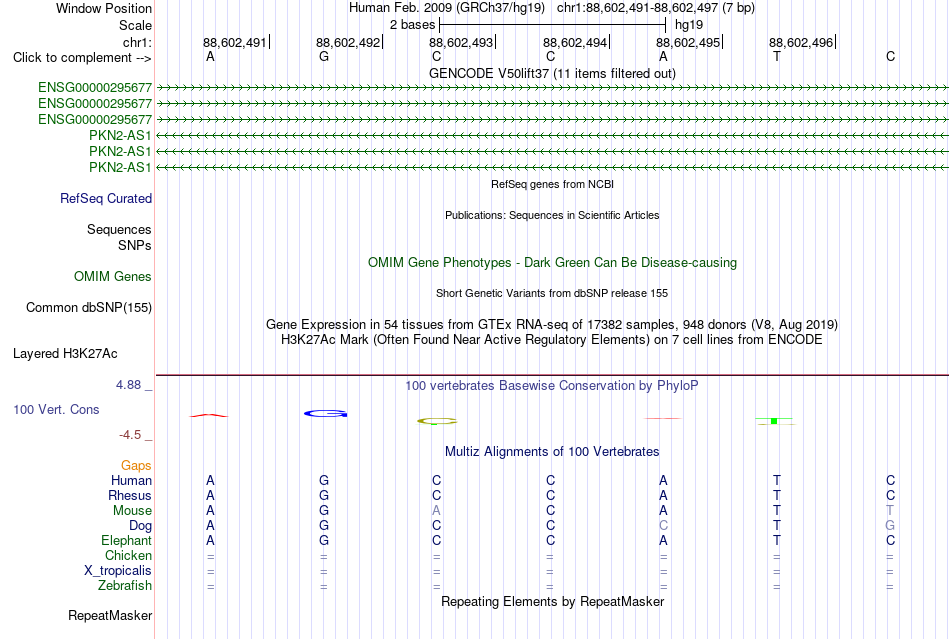Click the '2 bases' scale bar label
The width and height of the screenshot is (950, 639).
click(412, 25)
